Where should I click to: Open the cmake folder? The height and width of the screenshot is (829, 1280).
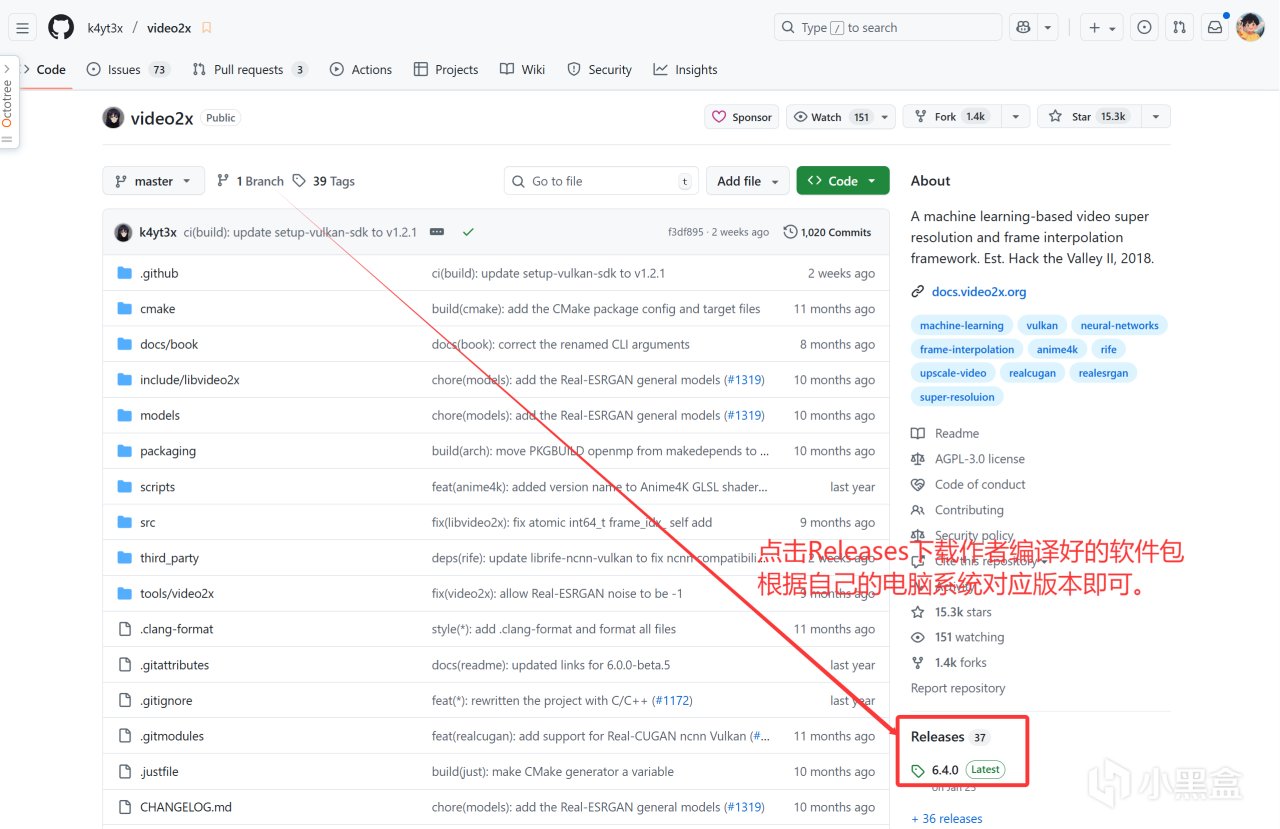[157, 309]
